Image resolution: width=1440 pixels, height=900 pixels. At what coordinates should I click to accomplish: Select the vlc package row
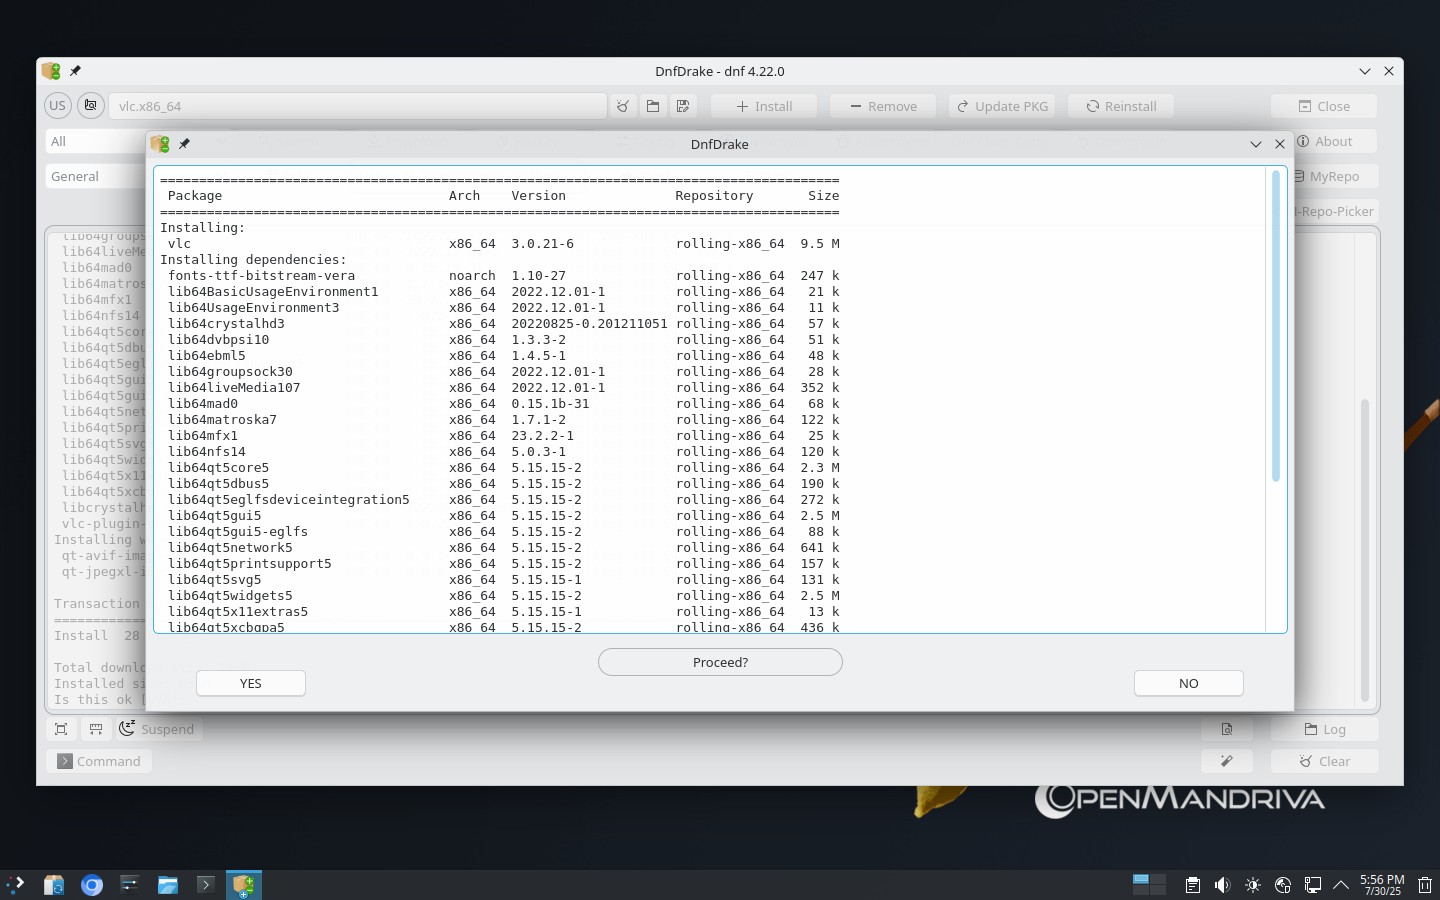500,244
